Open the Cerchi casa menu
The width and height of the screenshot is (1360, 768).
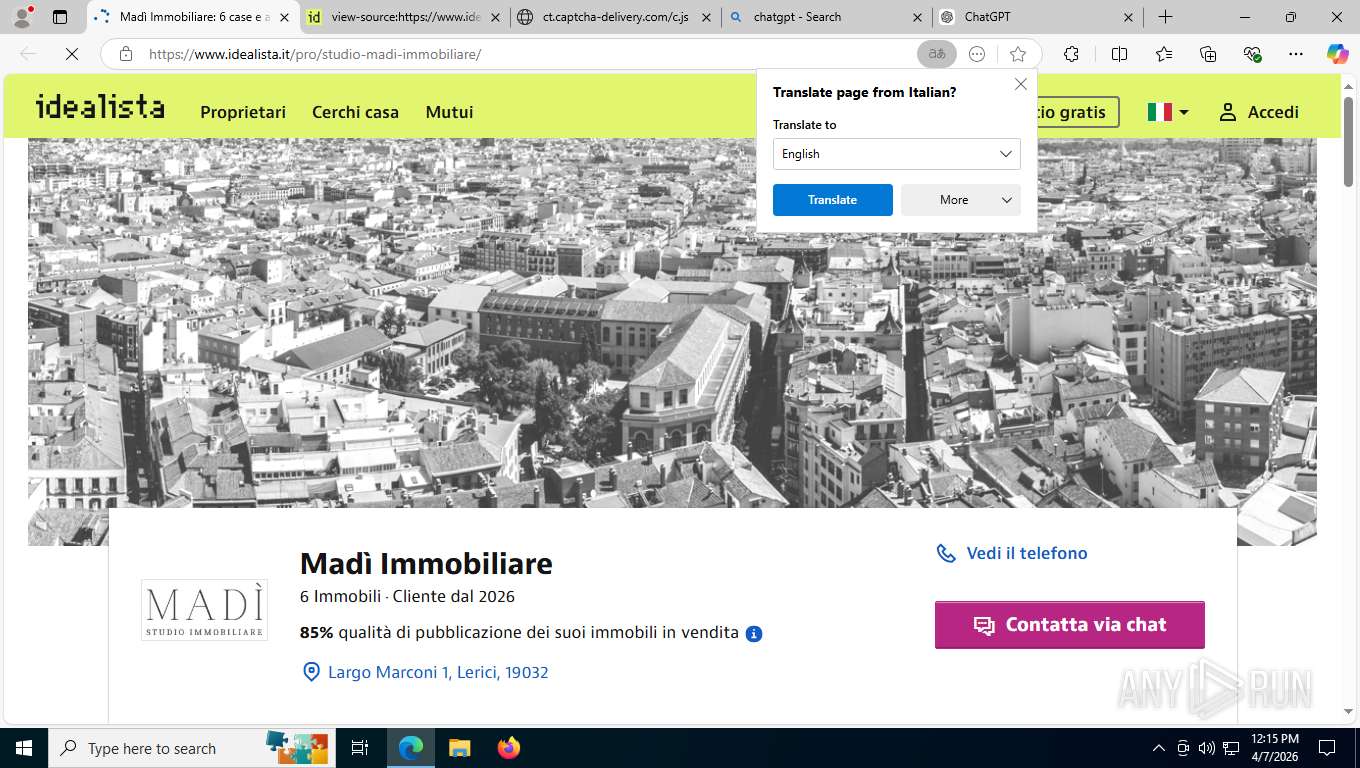tap(355, 112)
